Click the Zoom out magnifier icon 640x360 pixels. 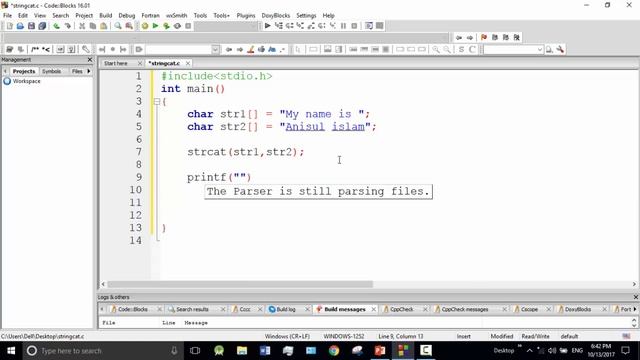(447, 49)
